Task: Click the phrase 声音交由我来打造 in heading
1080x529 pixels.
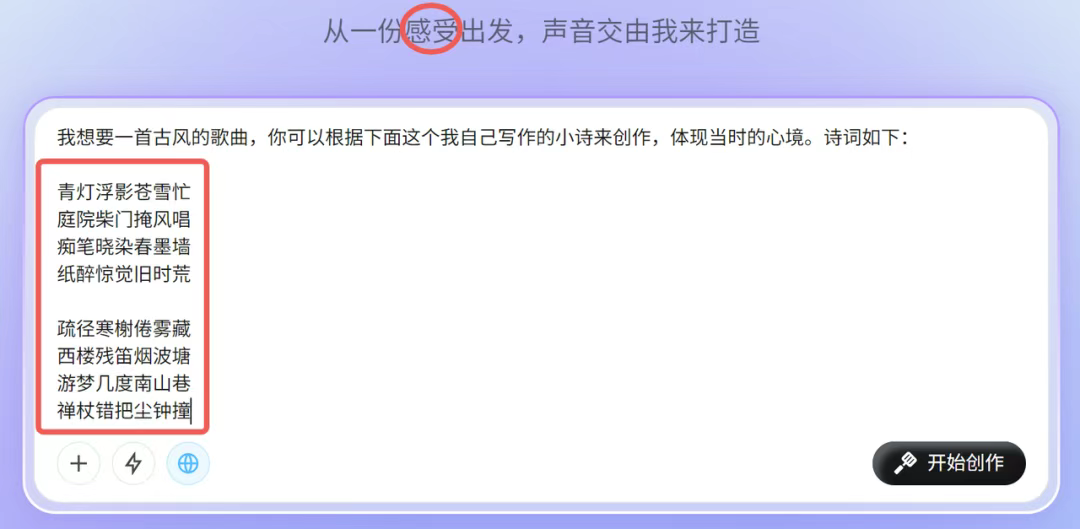Action: point(650,32)
